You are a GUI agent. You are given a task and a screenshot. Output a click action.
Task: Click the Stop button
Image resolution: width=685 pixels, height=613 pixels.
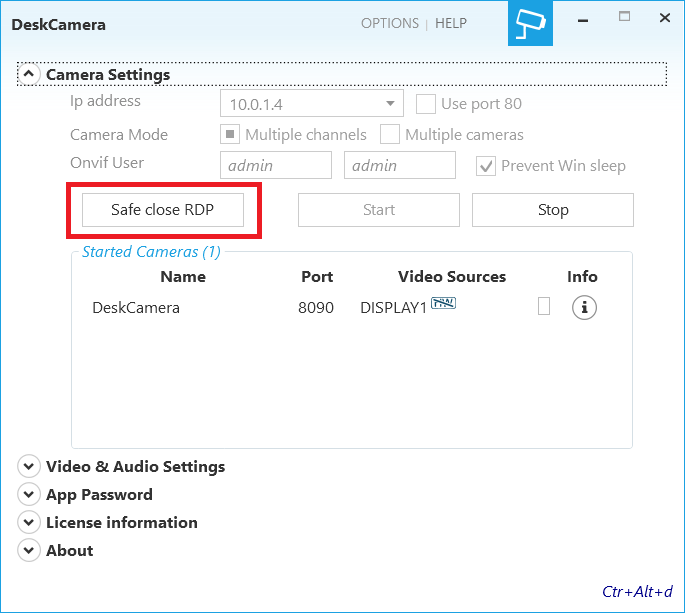coord(552,210)
